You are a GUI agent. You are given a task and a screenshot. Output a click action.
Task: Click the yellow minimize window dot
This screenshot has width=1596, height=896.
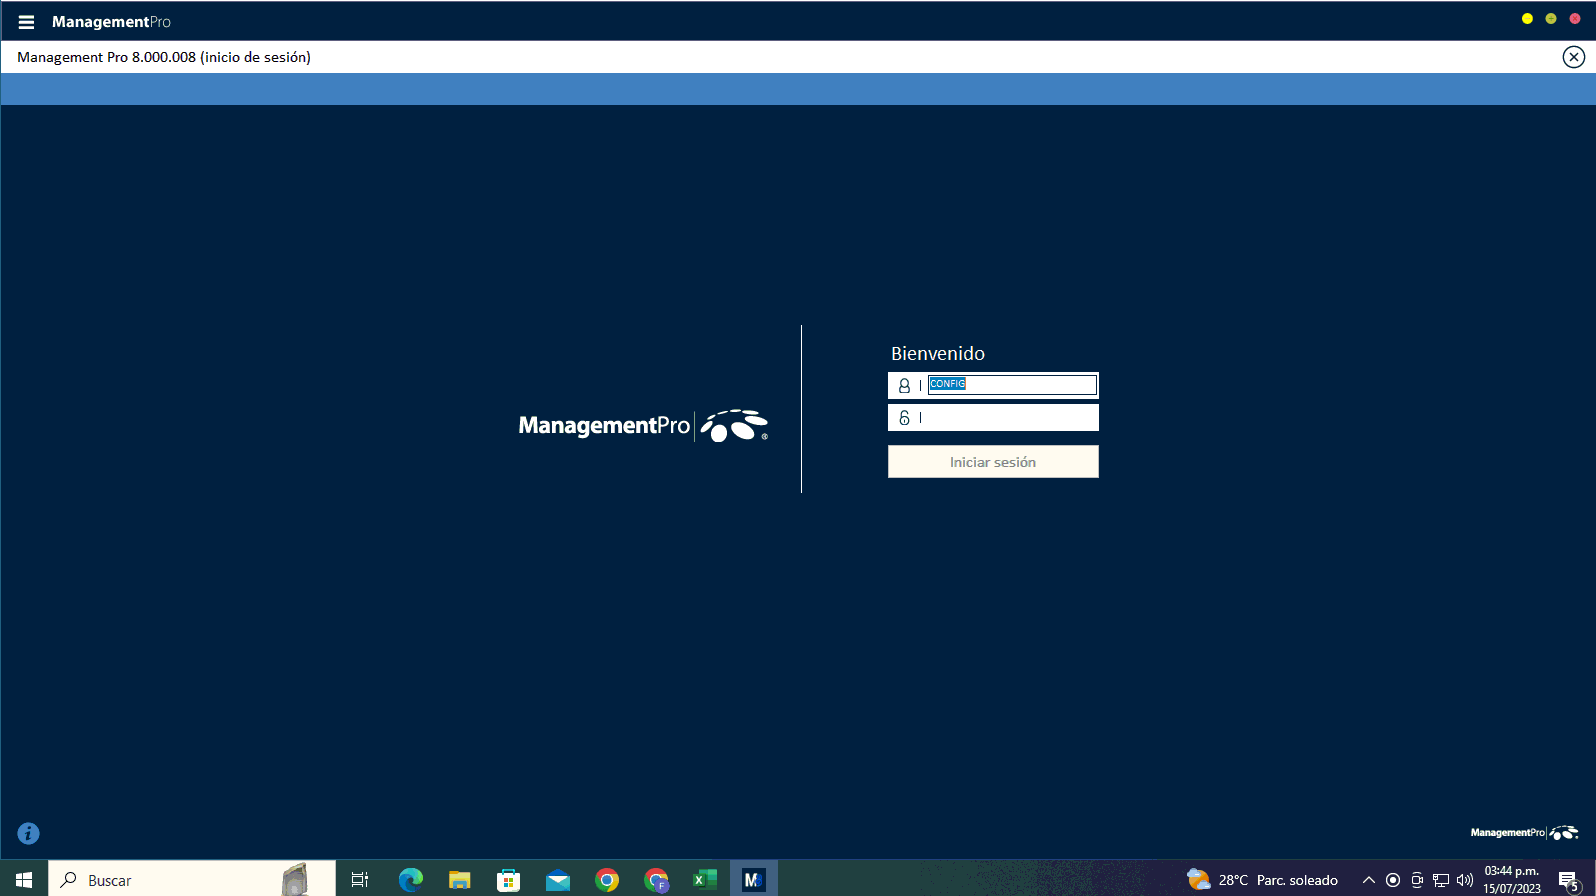(1527, 19)
